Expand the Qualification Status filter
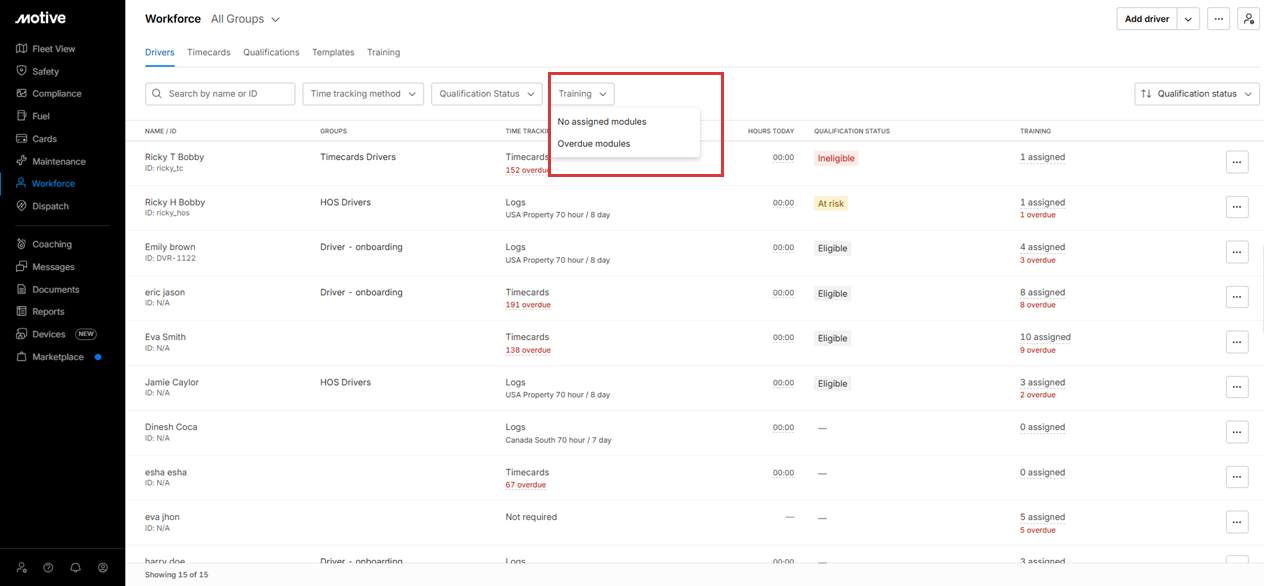This screenshot has width=1264, height=586. tap(486, 94)
